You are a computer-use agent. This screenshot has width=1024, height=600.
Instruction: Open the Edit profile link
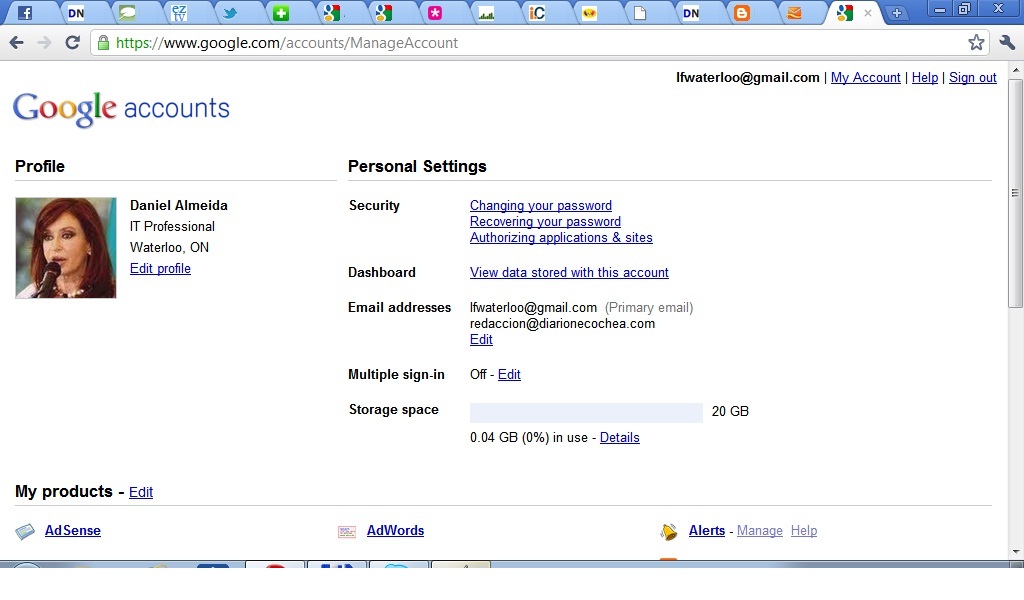[160, 268]
